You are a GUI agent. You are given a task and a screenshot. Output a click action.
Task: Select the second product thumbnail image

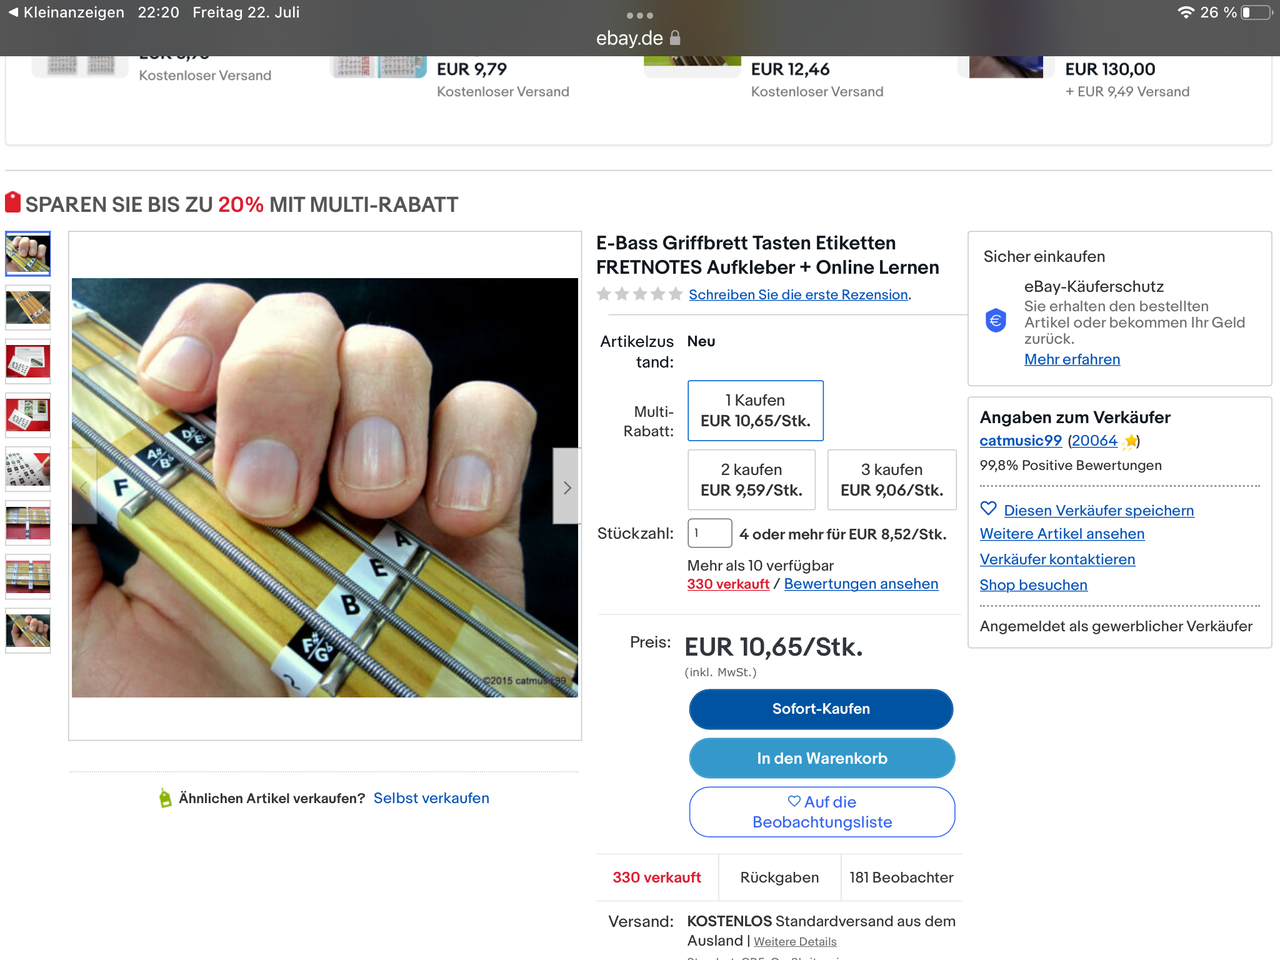pos(28,307)
